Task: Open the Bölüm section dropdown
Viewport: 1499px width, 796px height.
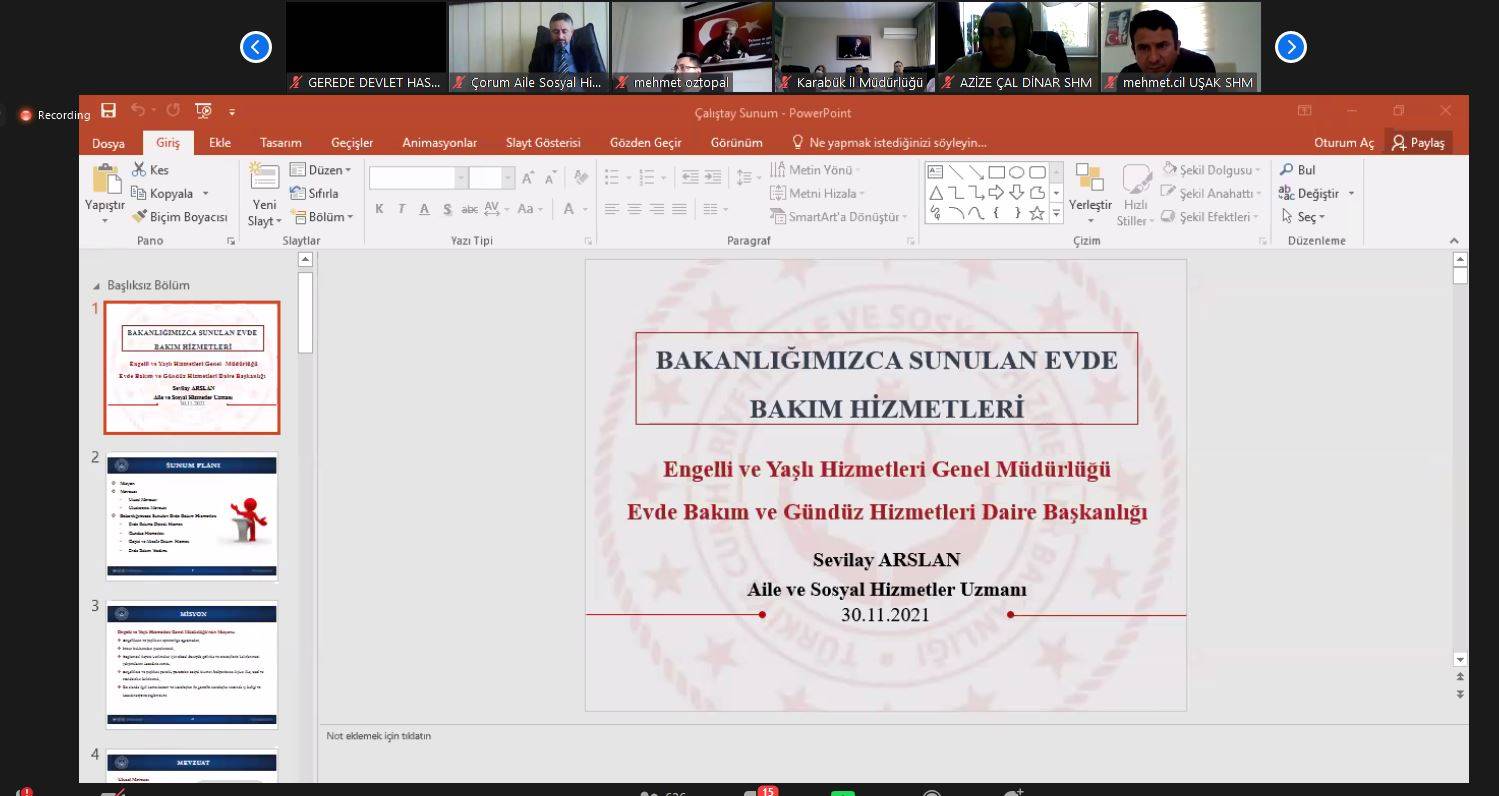Action: point(322,217)
